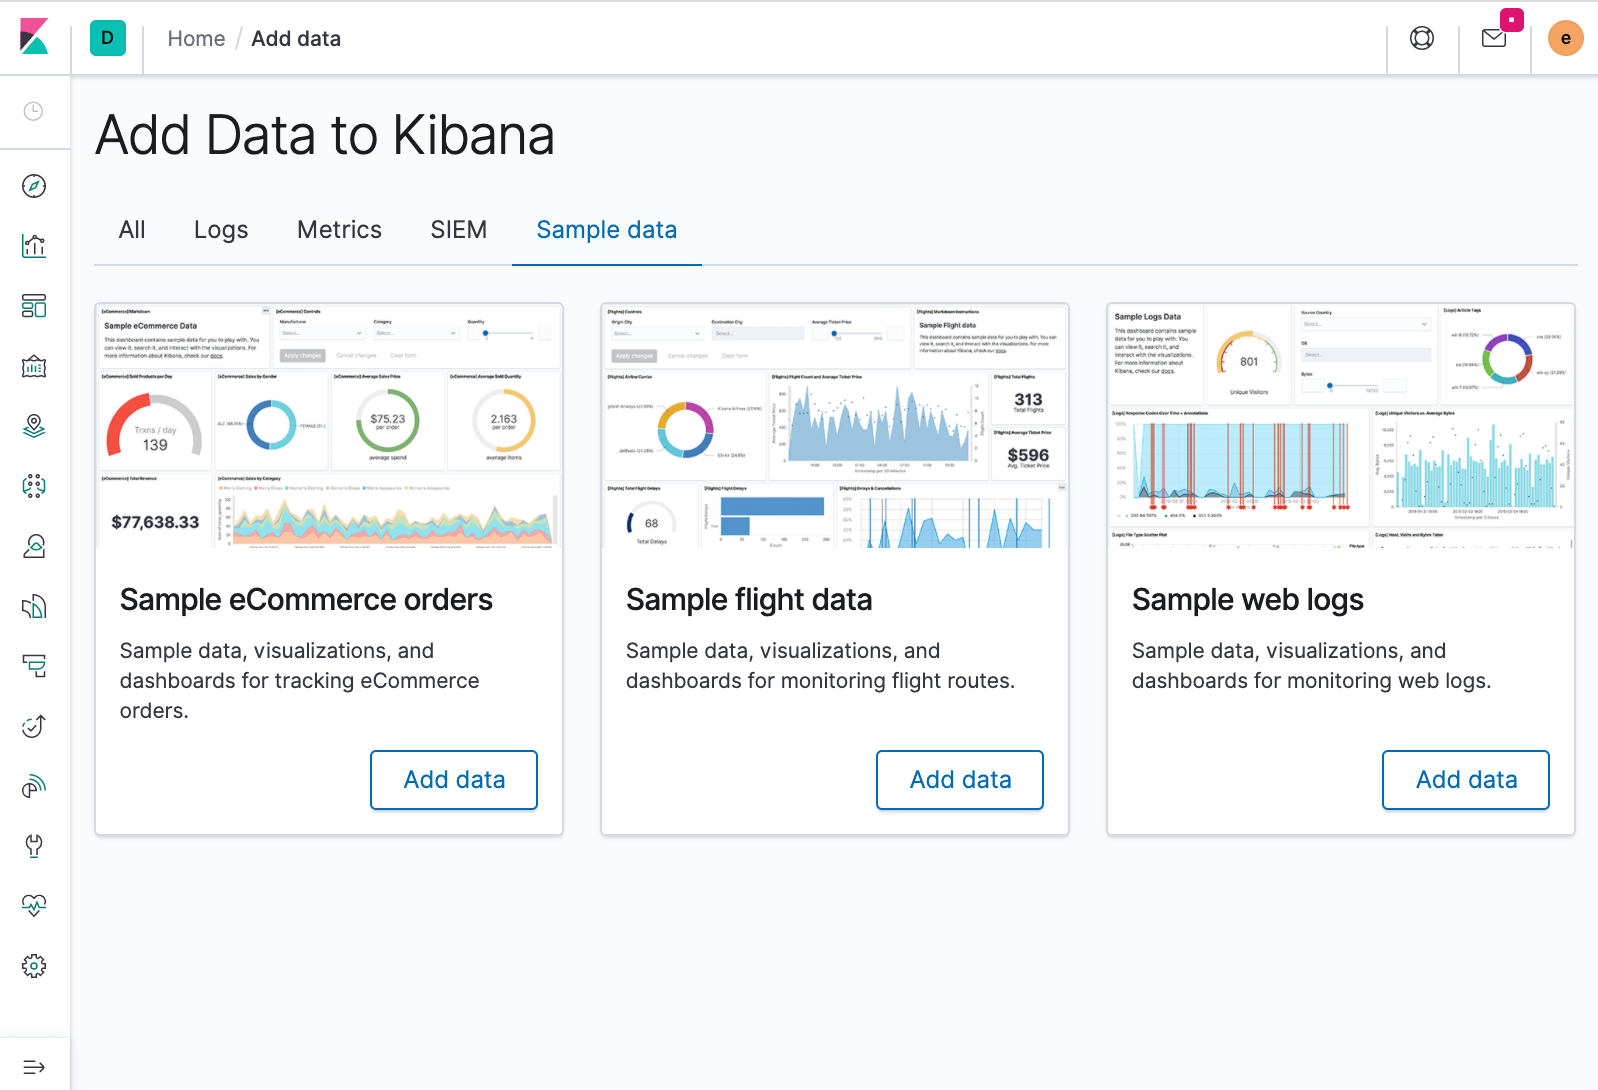Open SIEM icon in sidebar
Image resolution: width=1598 pixels, height=1090 pixels.
(x=34, y=786)
